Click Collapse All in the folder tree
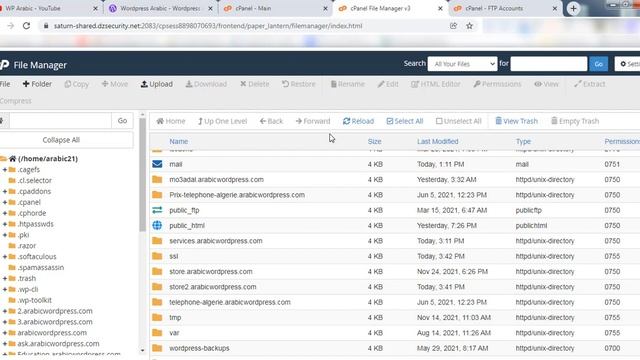 pyautogui.click(x=61, y=140)
